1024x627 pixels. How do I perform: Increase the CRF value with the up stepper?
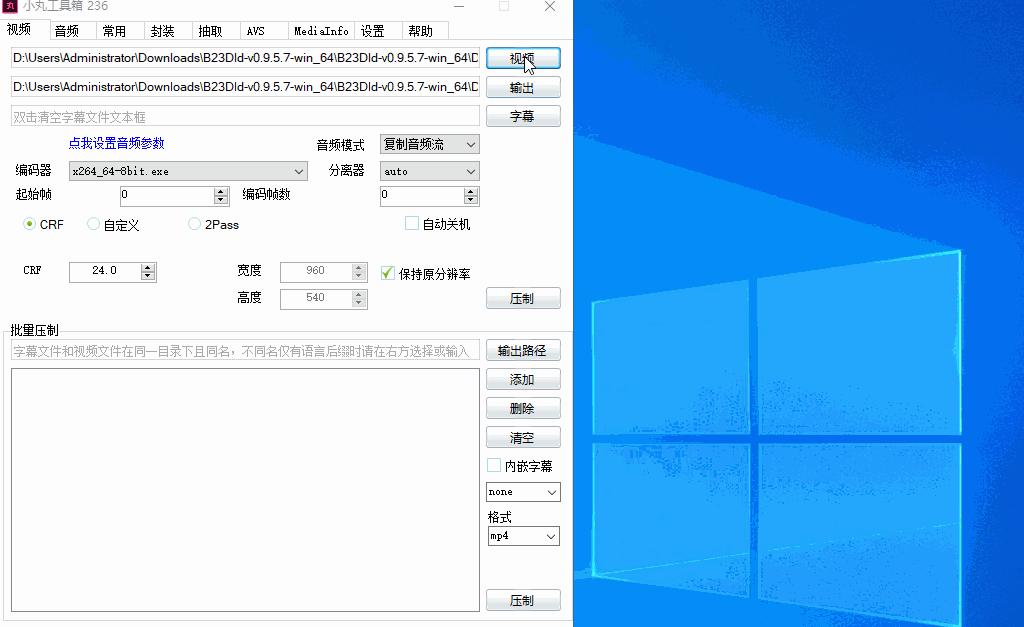click(147, 266)
